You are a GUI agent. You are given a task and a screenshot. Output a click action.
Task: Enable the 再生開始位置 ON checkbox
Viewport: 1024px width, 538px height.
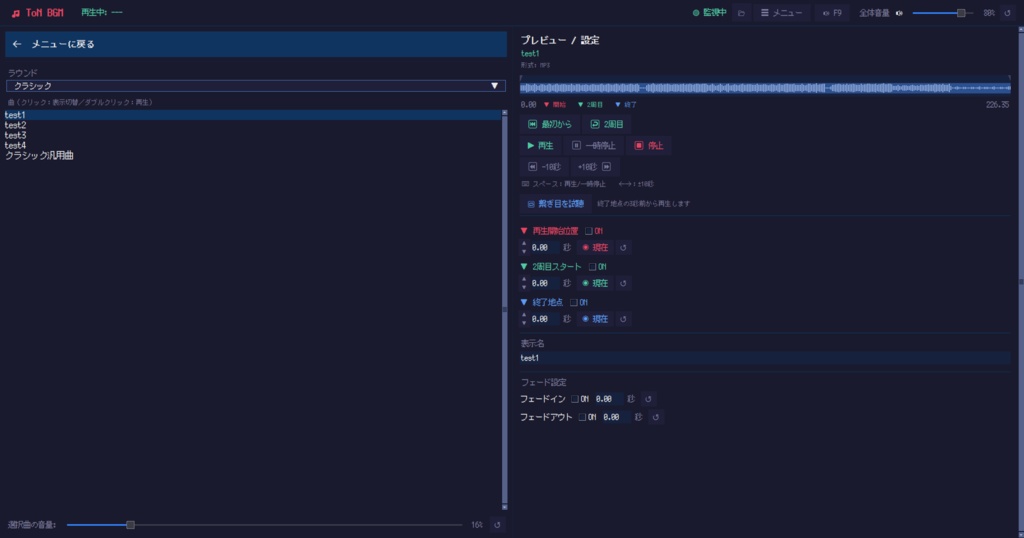coord(588,231)
